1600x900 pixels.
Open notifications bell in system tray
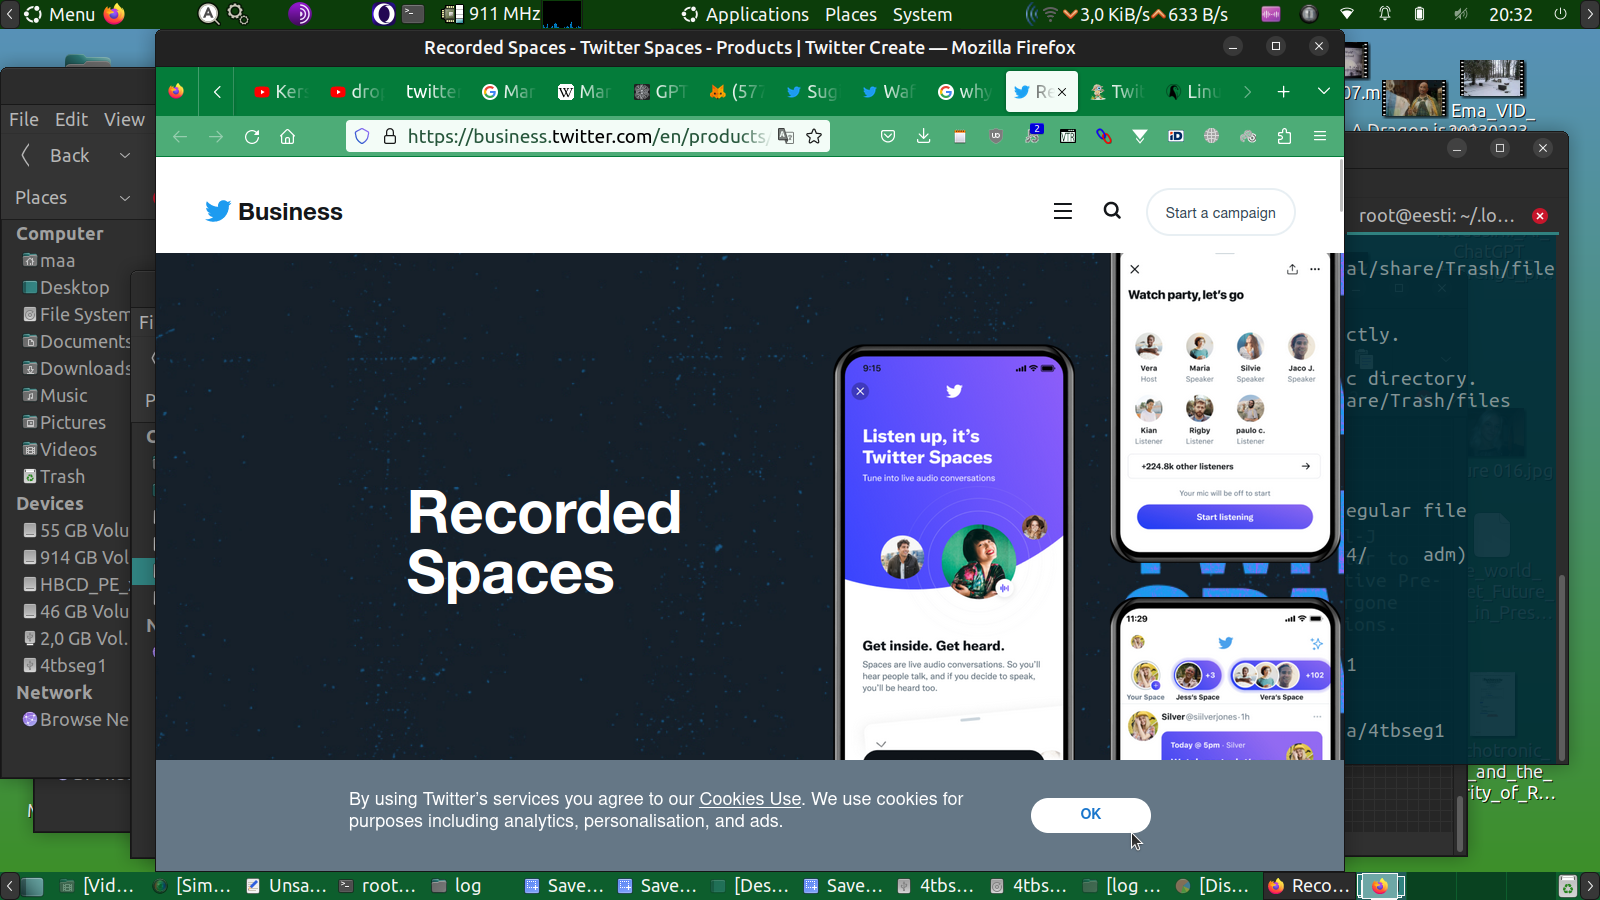point(1385,14)
